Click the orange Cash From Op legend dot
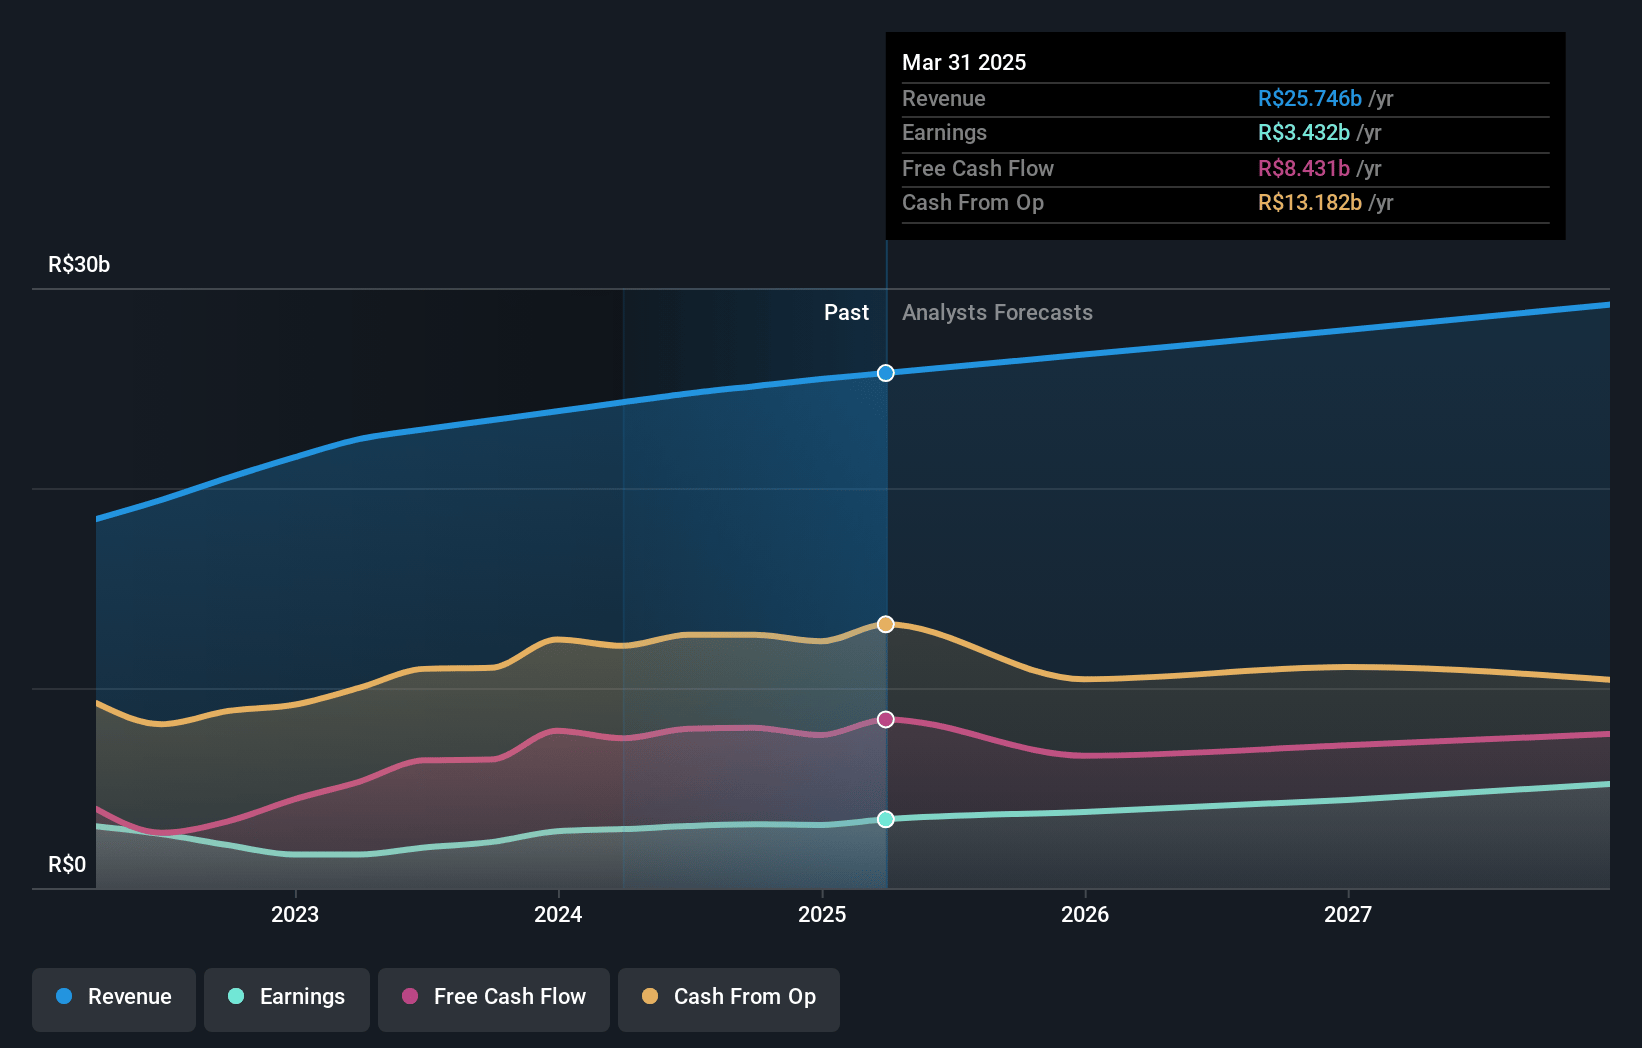 650,996
